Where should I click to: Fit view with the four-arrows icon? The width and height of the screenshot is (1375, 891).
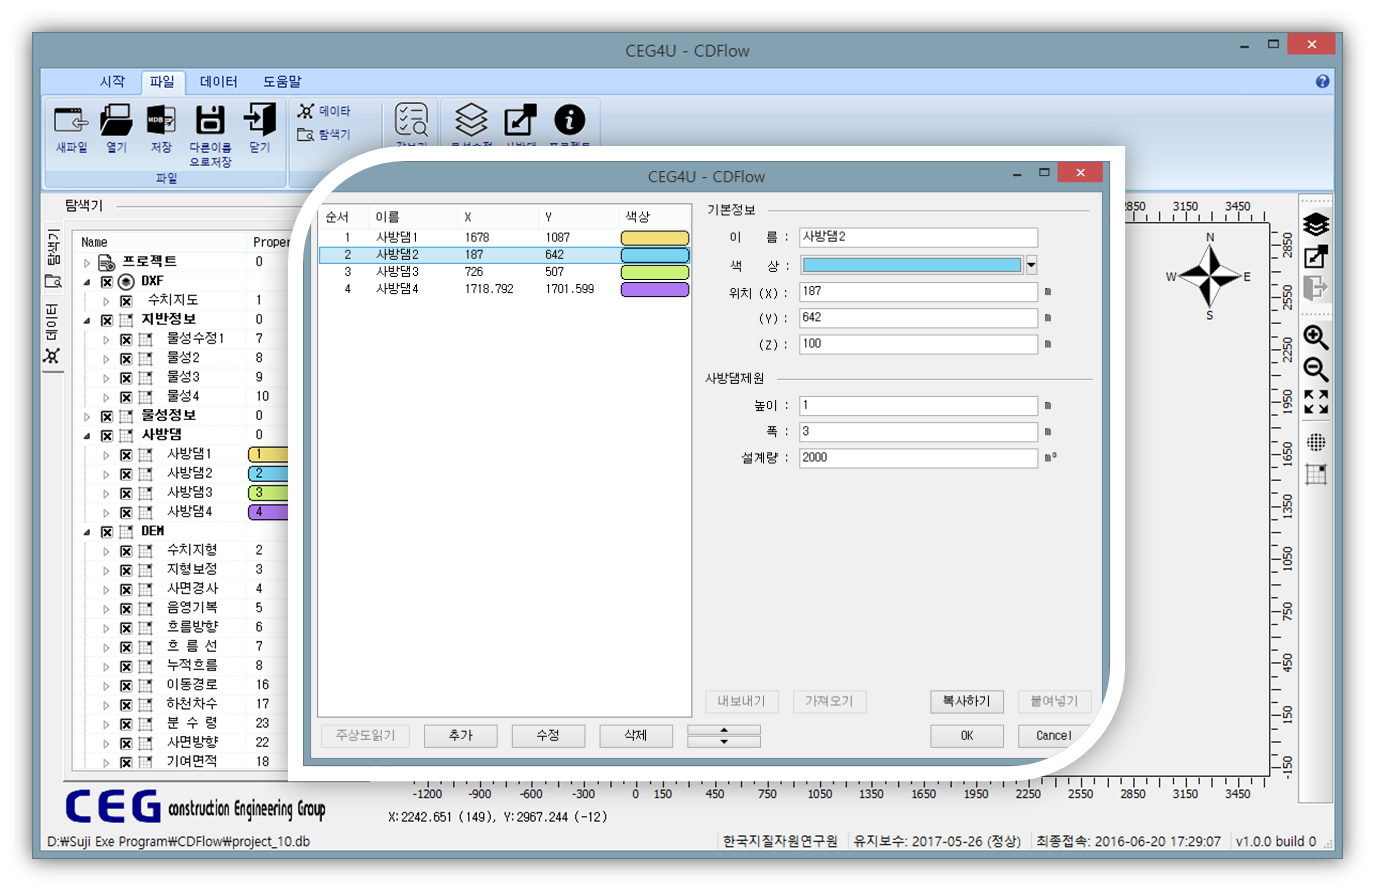coord(1316,402)
